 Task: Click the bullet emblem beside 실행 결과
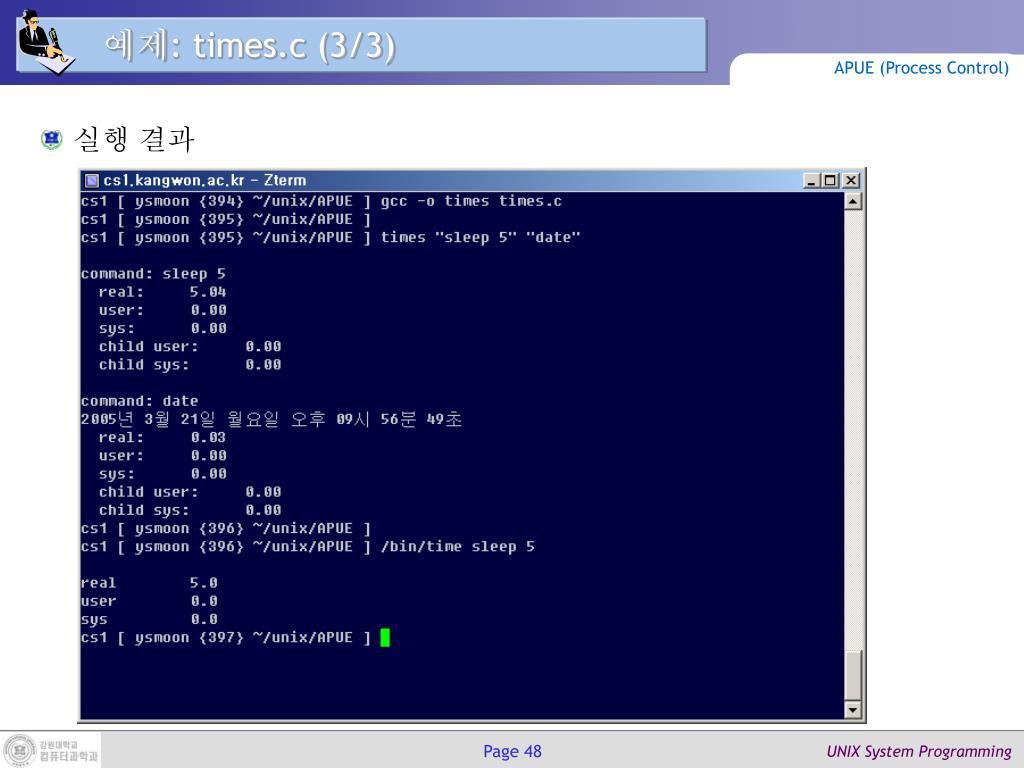(x=51, y=139)
